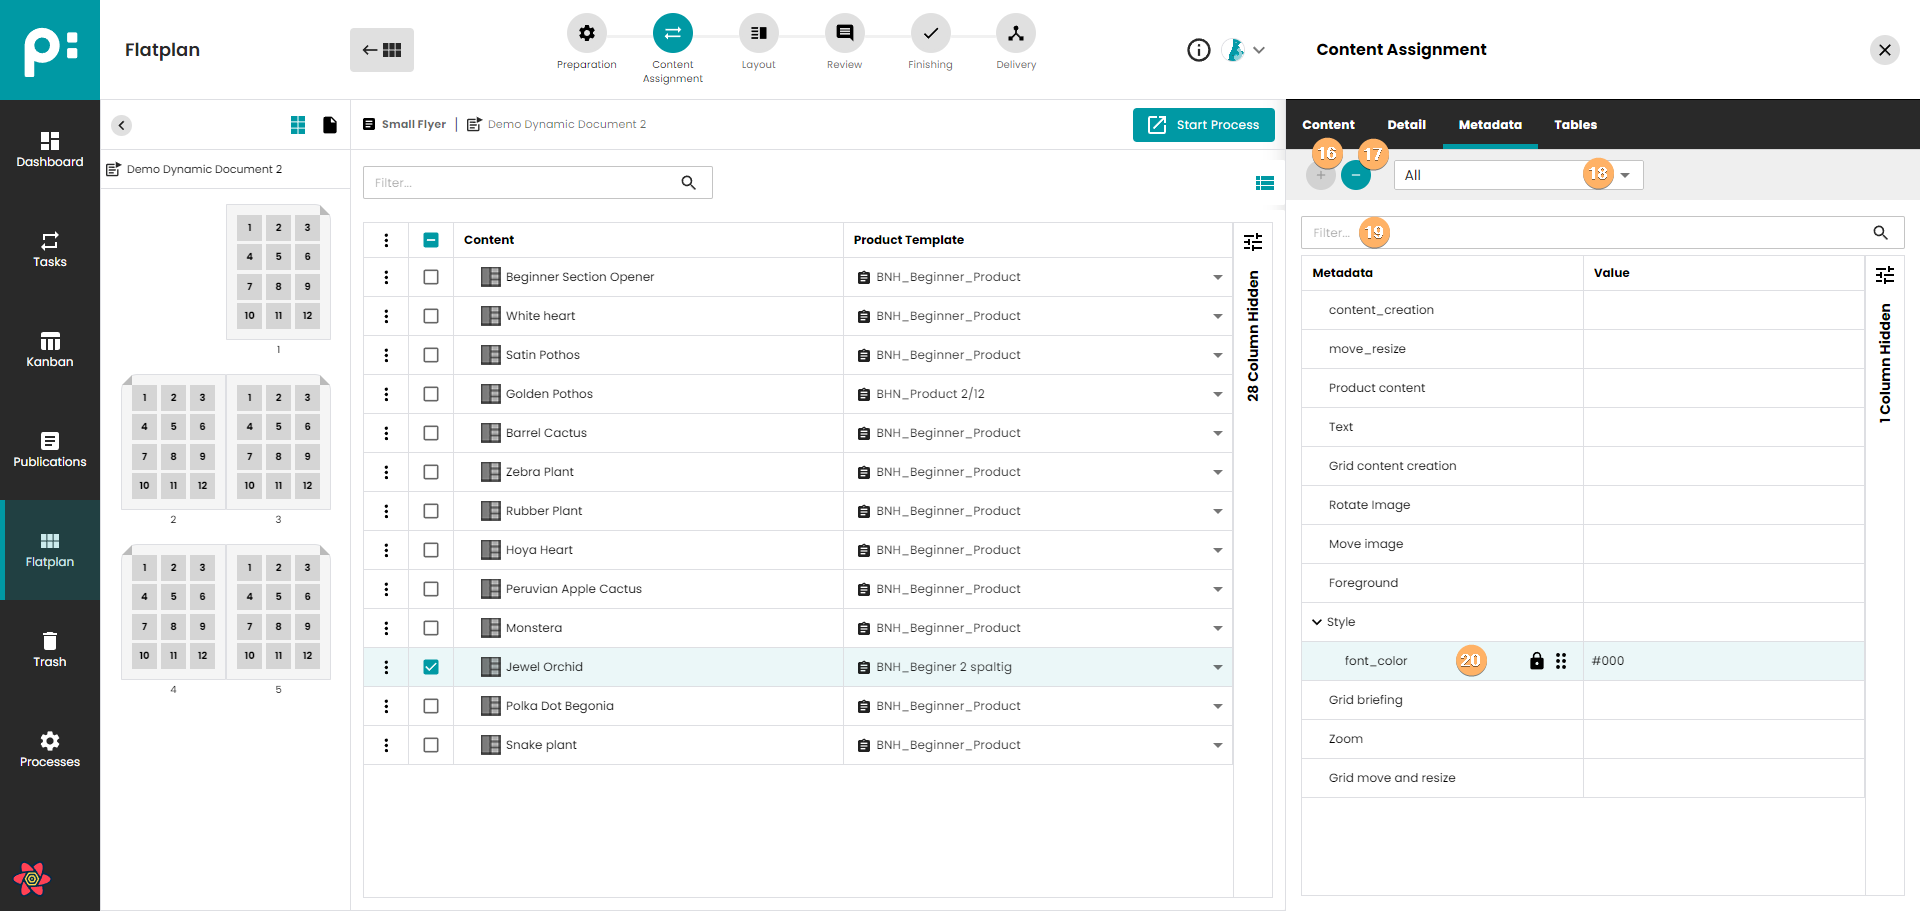Uncheck the Jewel Orchid checkbox
Image resolution: width=1920 pixels, height=911 pixels.
[431, 667]
